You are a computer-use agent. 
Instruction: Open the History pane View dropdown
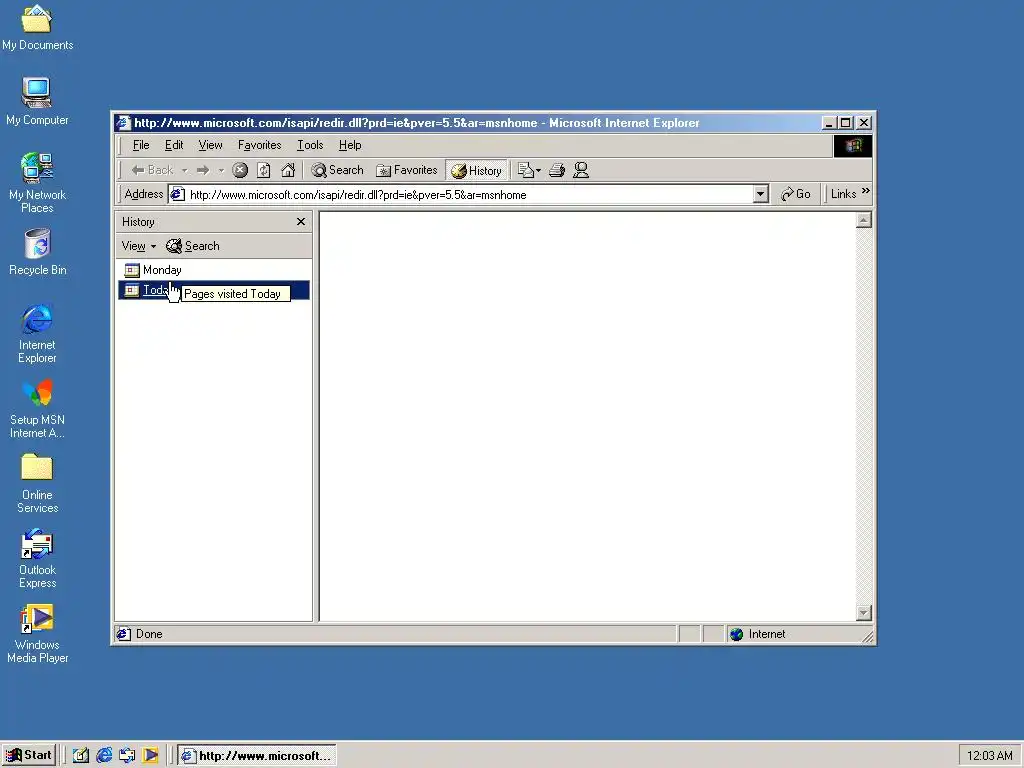coord(138,246)
